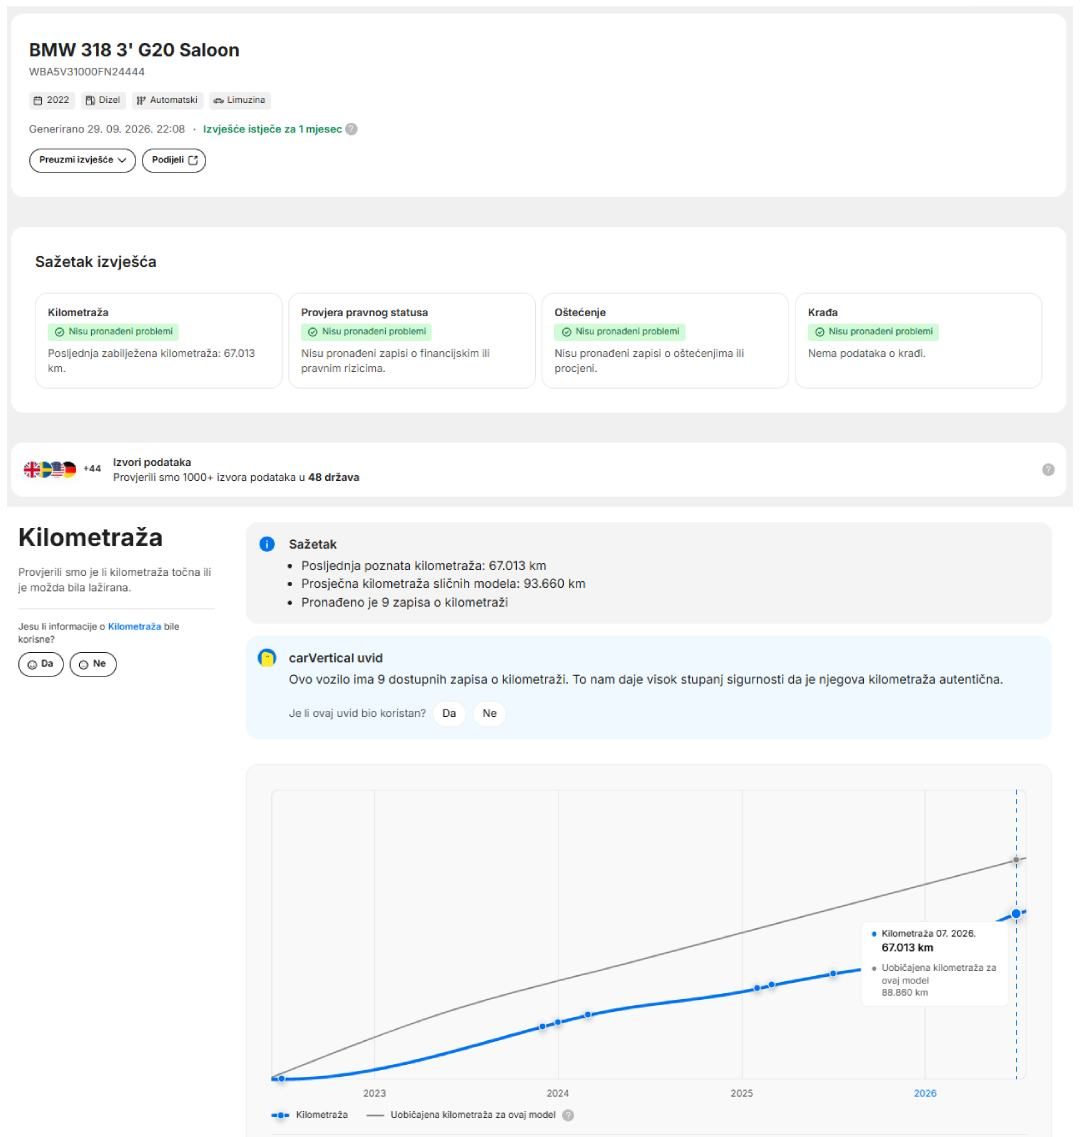Click Prosječna kilometraža sličnih modela line
Image resolution: width=1080 pixels, height=1137 pixels.
click(x=443, y=584)
